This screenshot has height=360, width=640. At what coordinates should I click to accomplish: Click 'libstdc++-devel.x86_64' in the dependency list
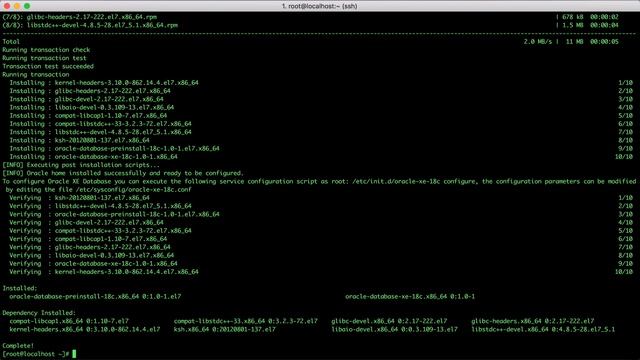coord(510,329)
